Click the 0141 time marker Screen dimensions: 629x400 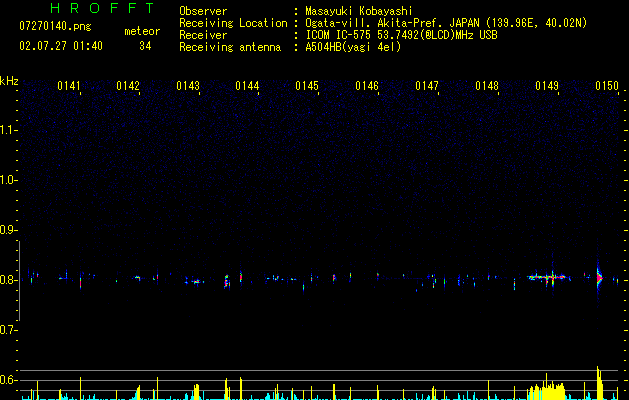(69, 86)
